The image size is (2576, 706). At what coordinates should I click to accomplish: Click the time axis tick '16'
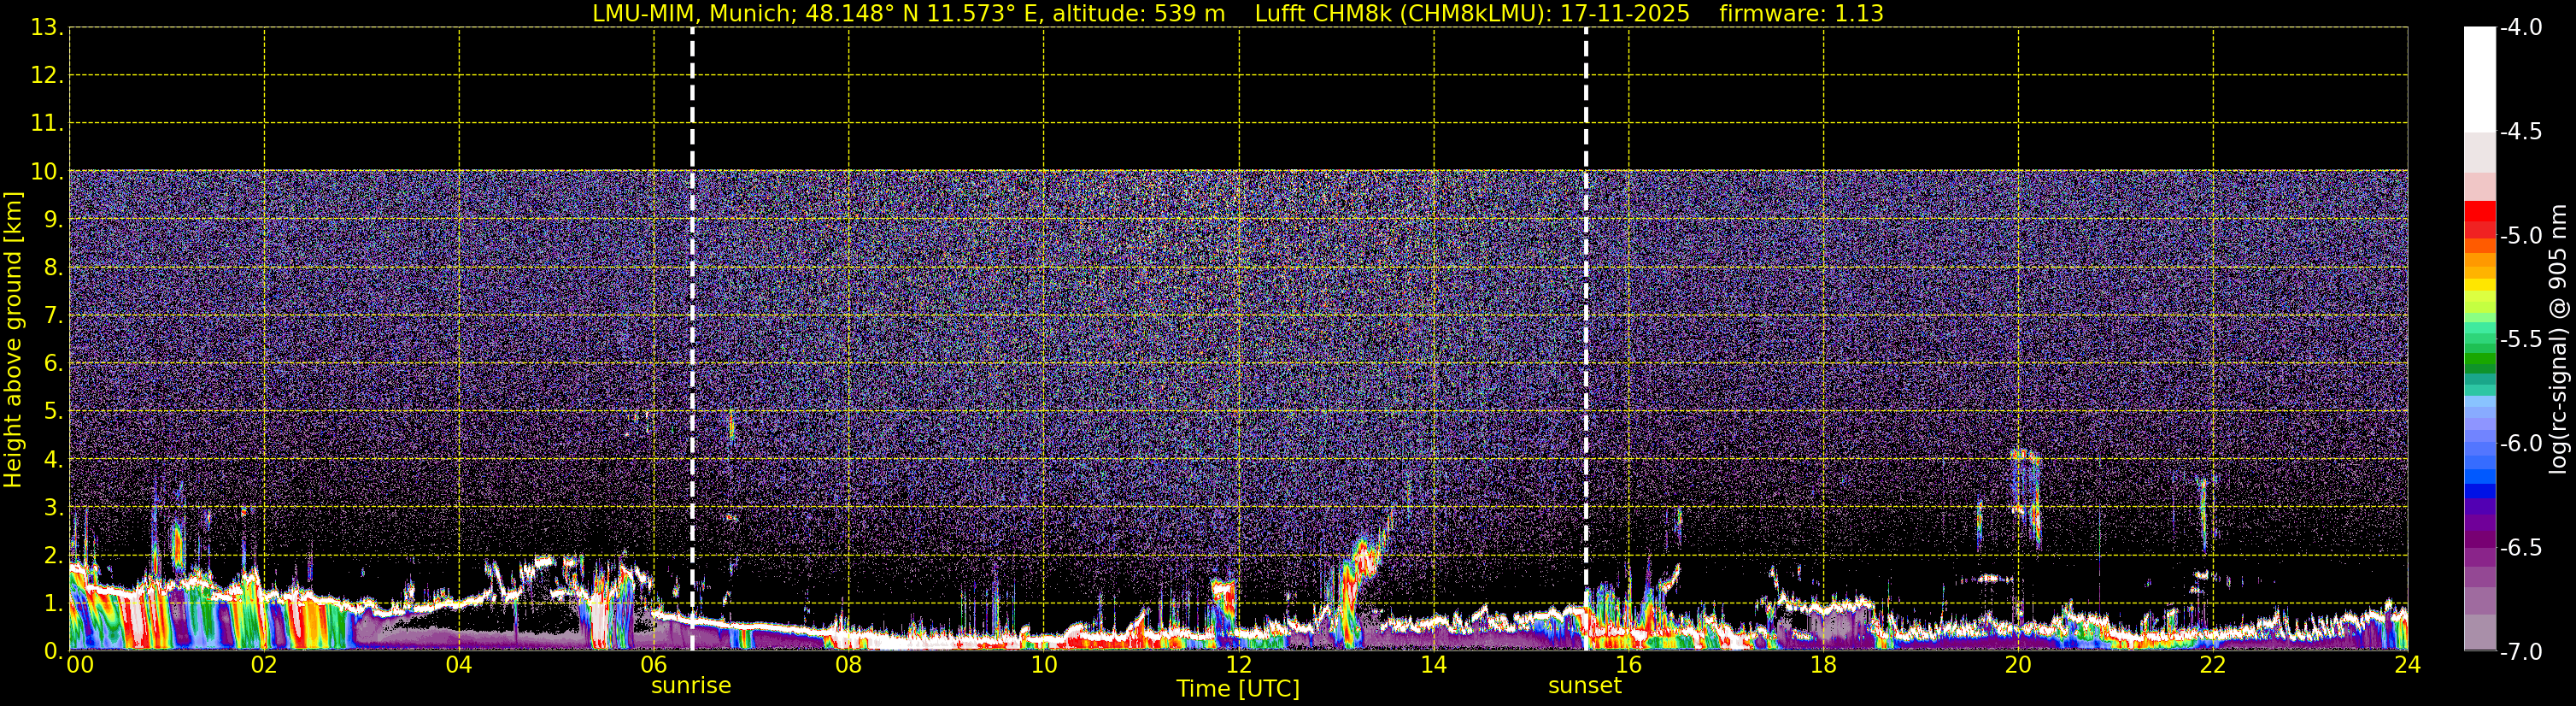pyautogui.click(x=1629, y=665)
